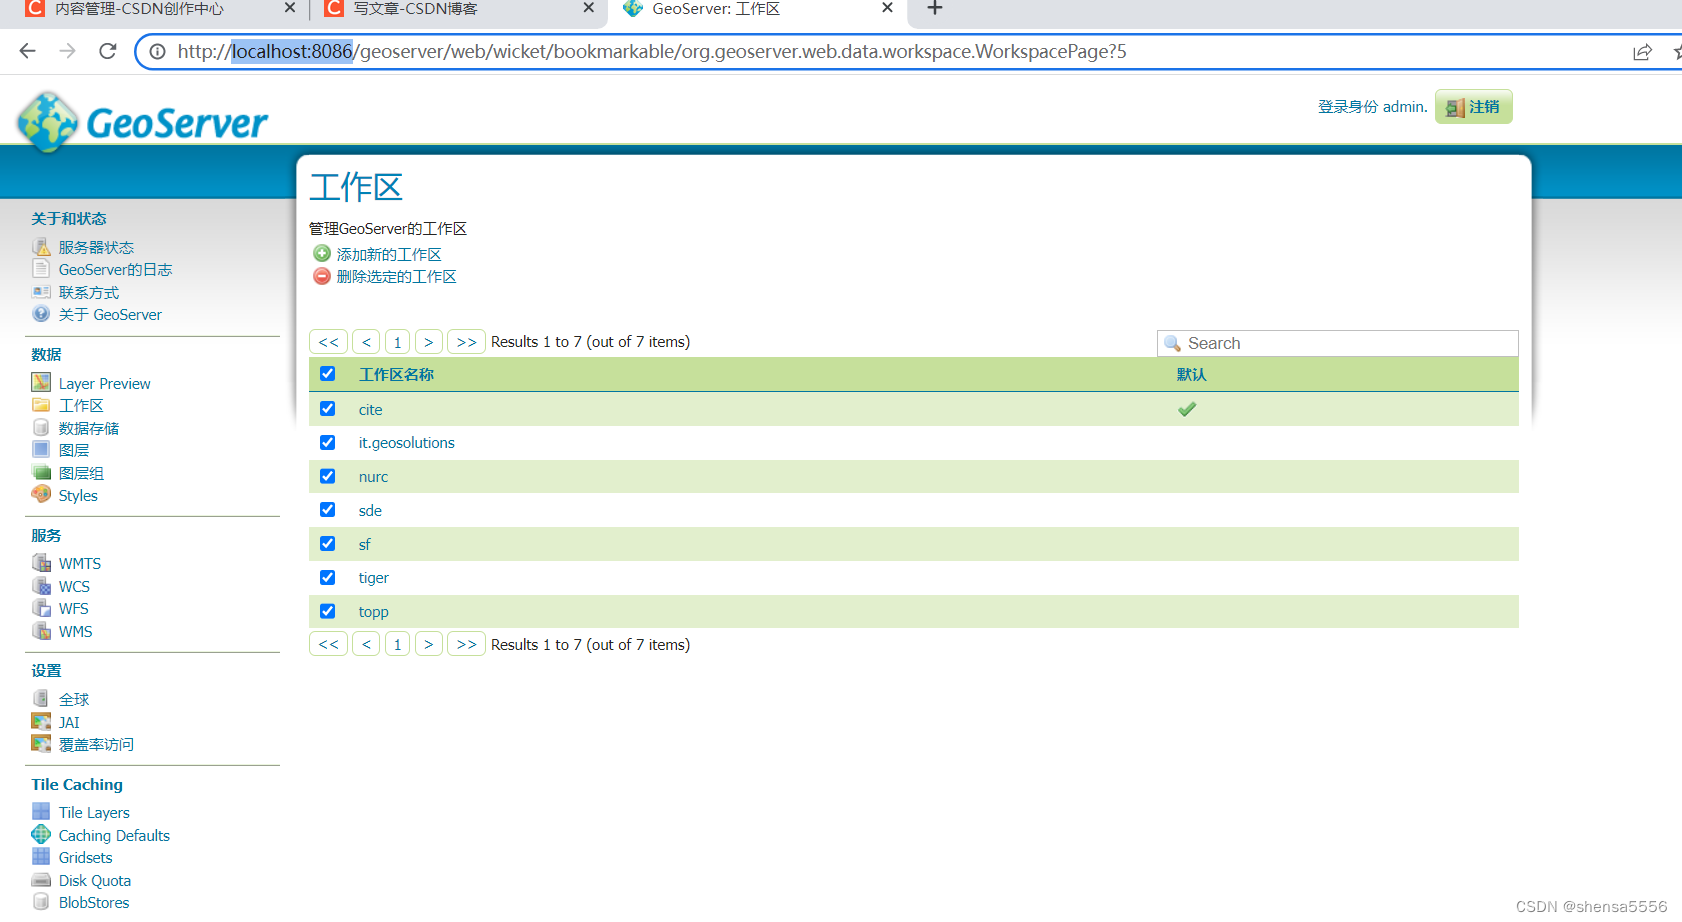Sort by 默认 column header
Screen dimensions: 1682x922
[1191, 374]
